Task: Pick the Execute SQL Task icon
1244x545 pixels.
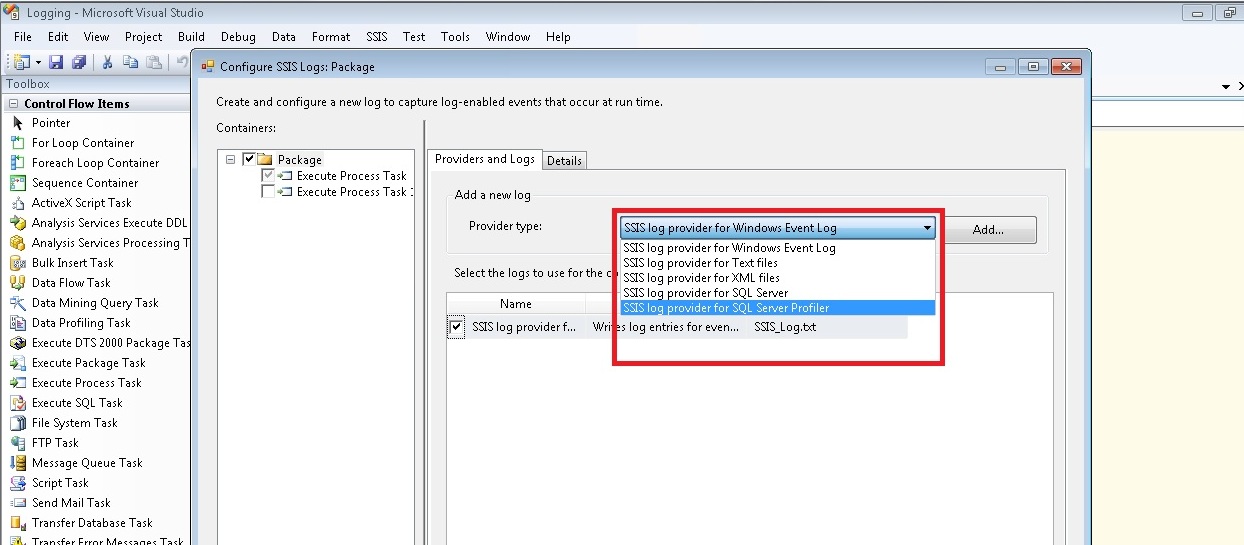Action: pos(17,403)
